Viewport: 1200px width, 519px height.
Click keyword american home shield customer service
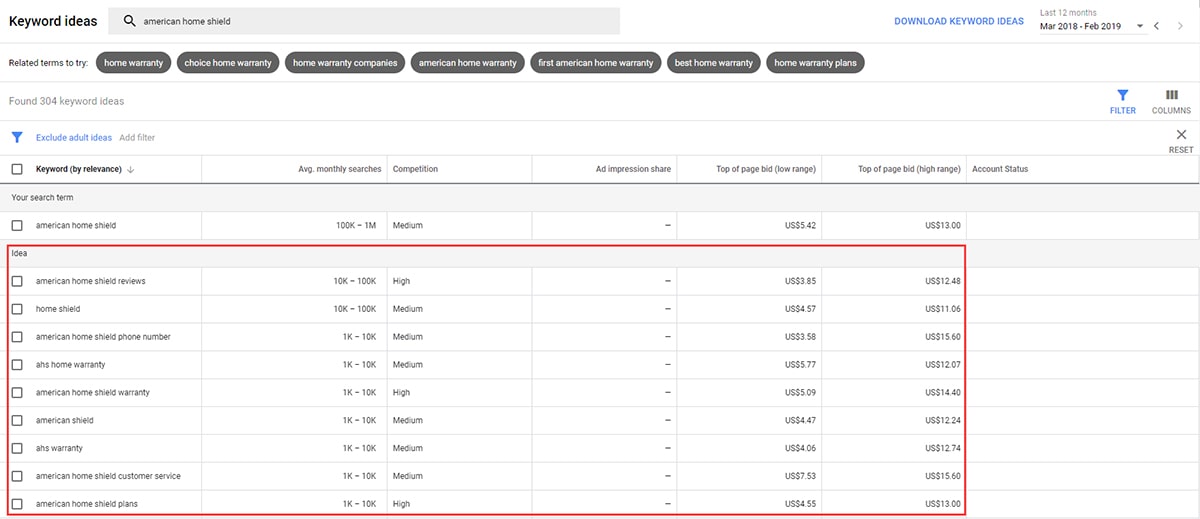click(108, 476)
